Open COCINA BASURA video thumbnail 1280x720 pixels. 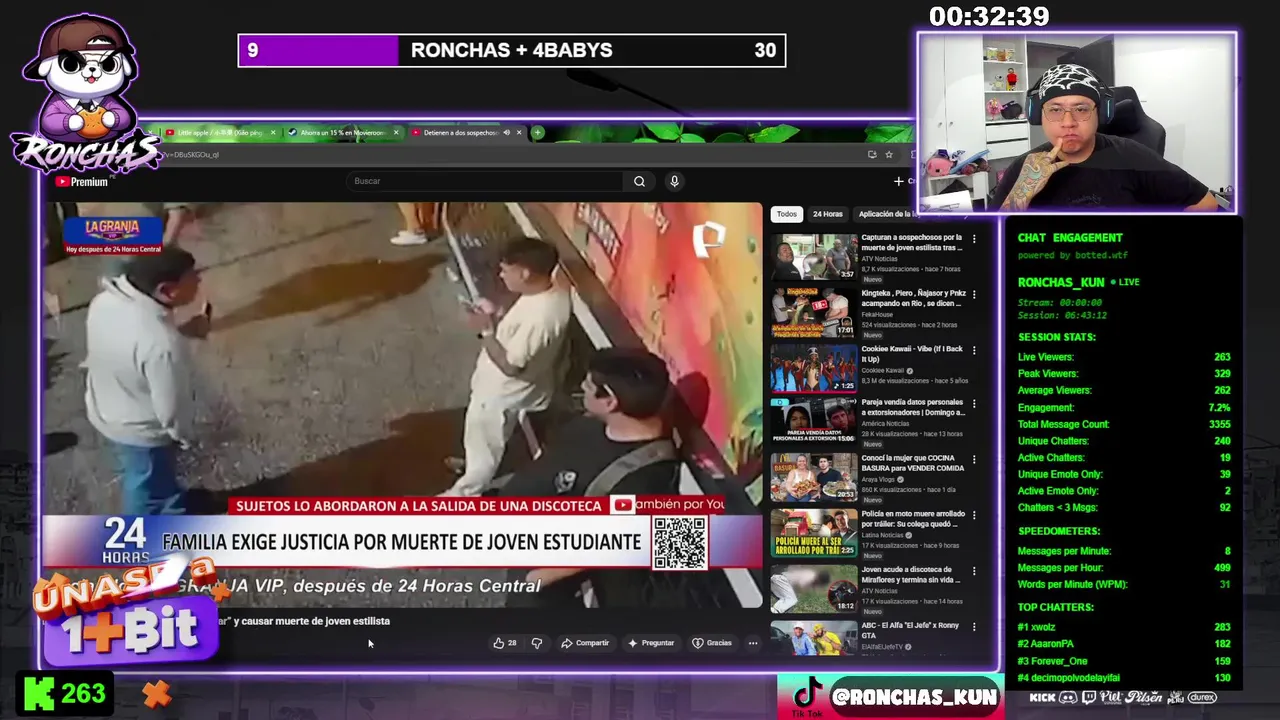[814, 477]
